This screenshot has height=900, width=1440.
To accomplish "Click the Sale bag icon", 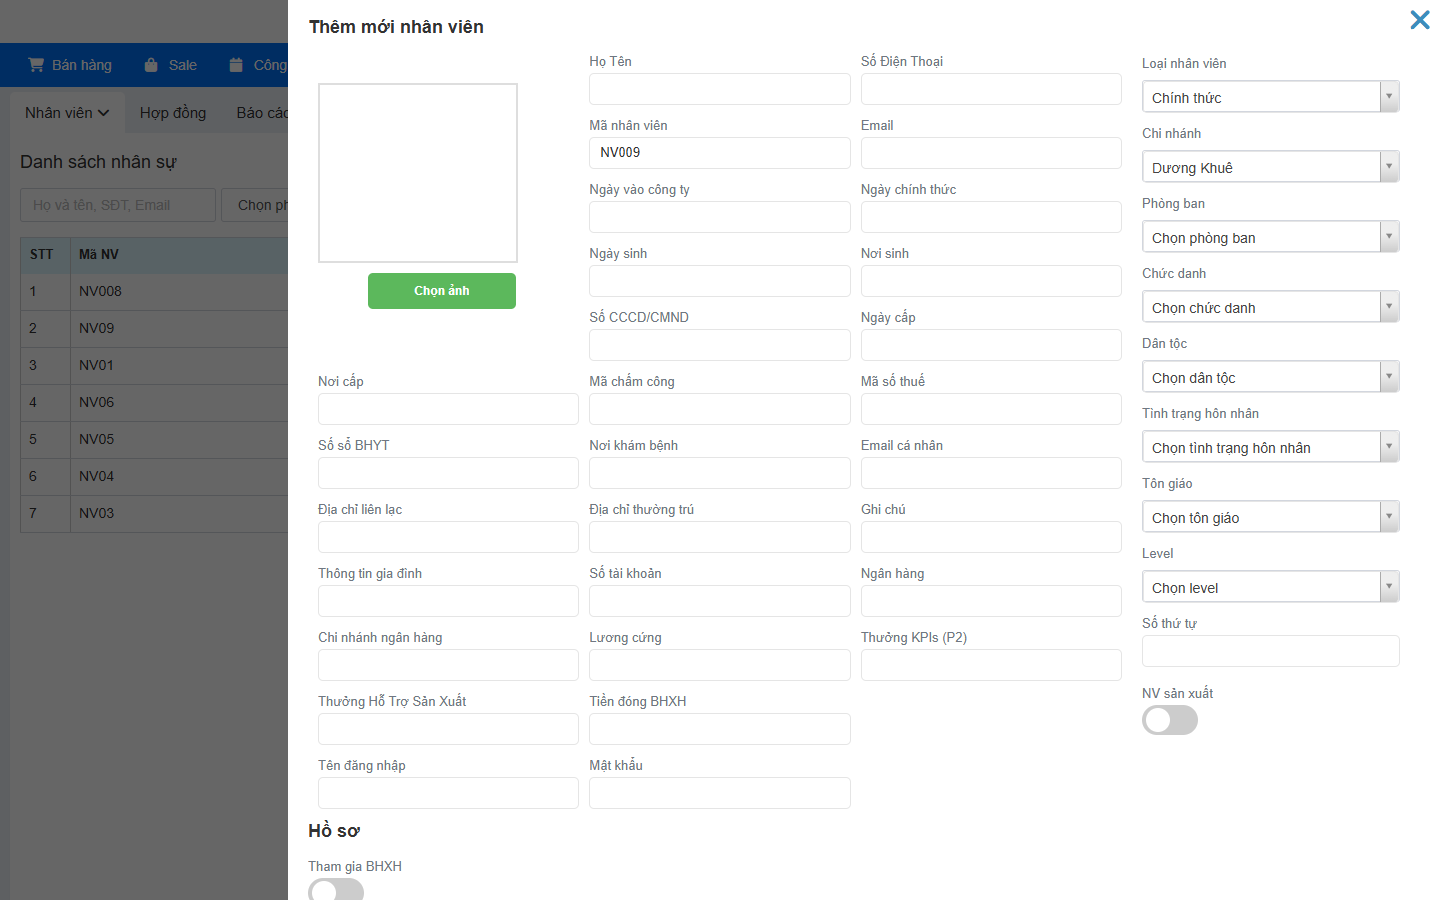I will pos(151,65).
